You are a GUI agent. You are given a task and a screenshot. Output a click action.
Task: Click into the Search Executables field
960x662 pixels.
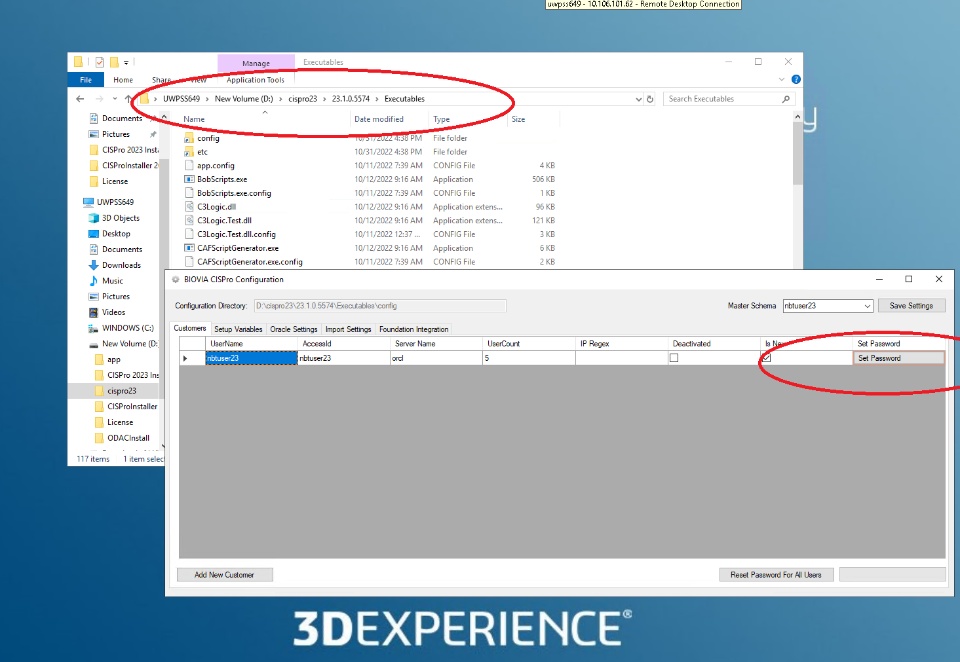point(722,99)
